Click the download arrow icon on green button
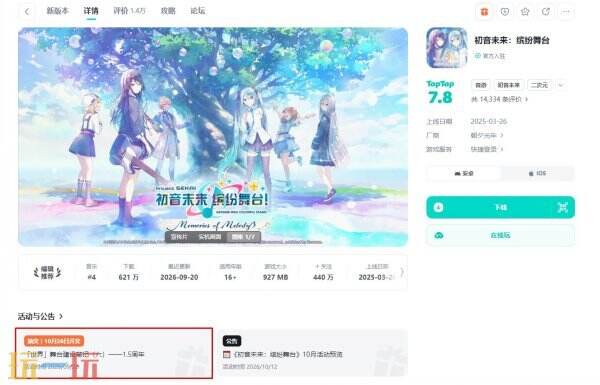 pos(439,207)
